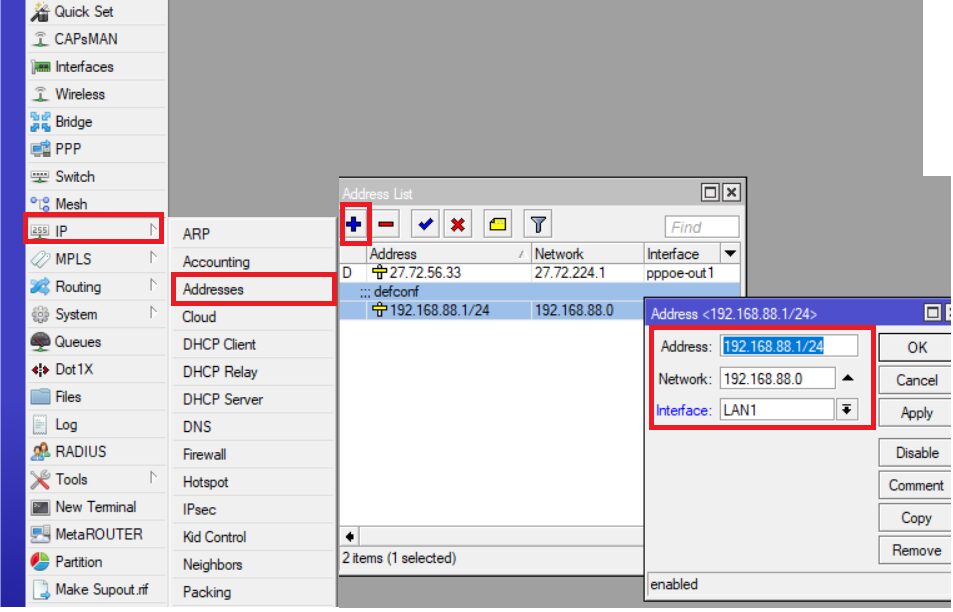Image resolution: width=953 pixels, height=612 pixels.
Task: Choose Firewall in the IP submenu
Action: (x=204, y=454)
